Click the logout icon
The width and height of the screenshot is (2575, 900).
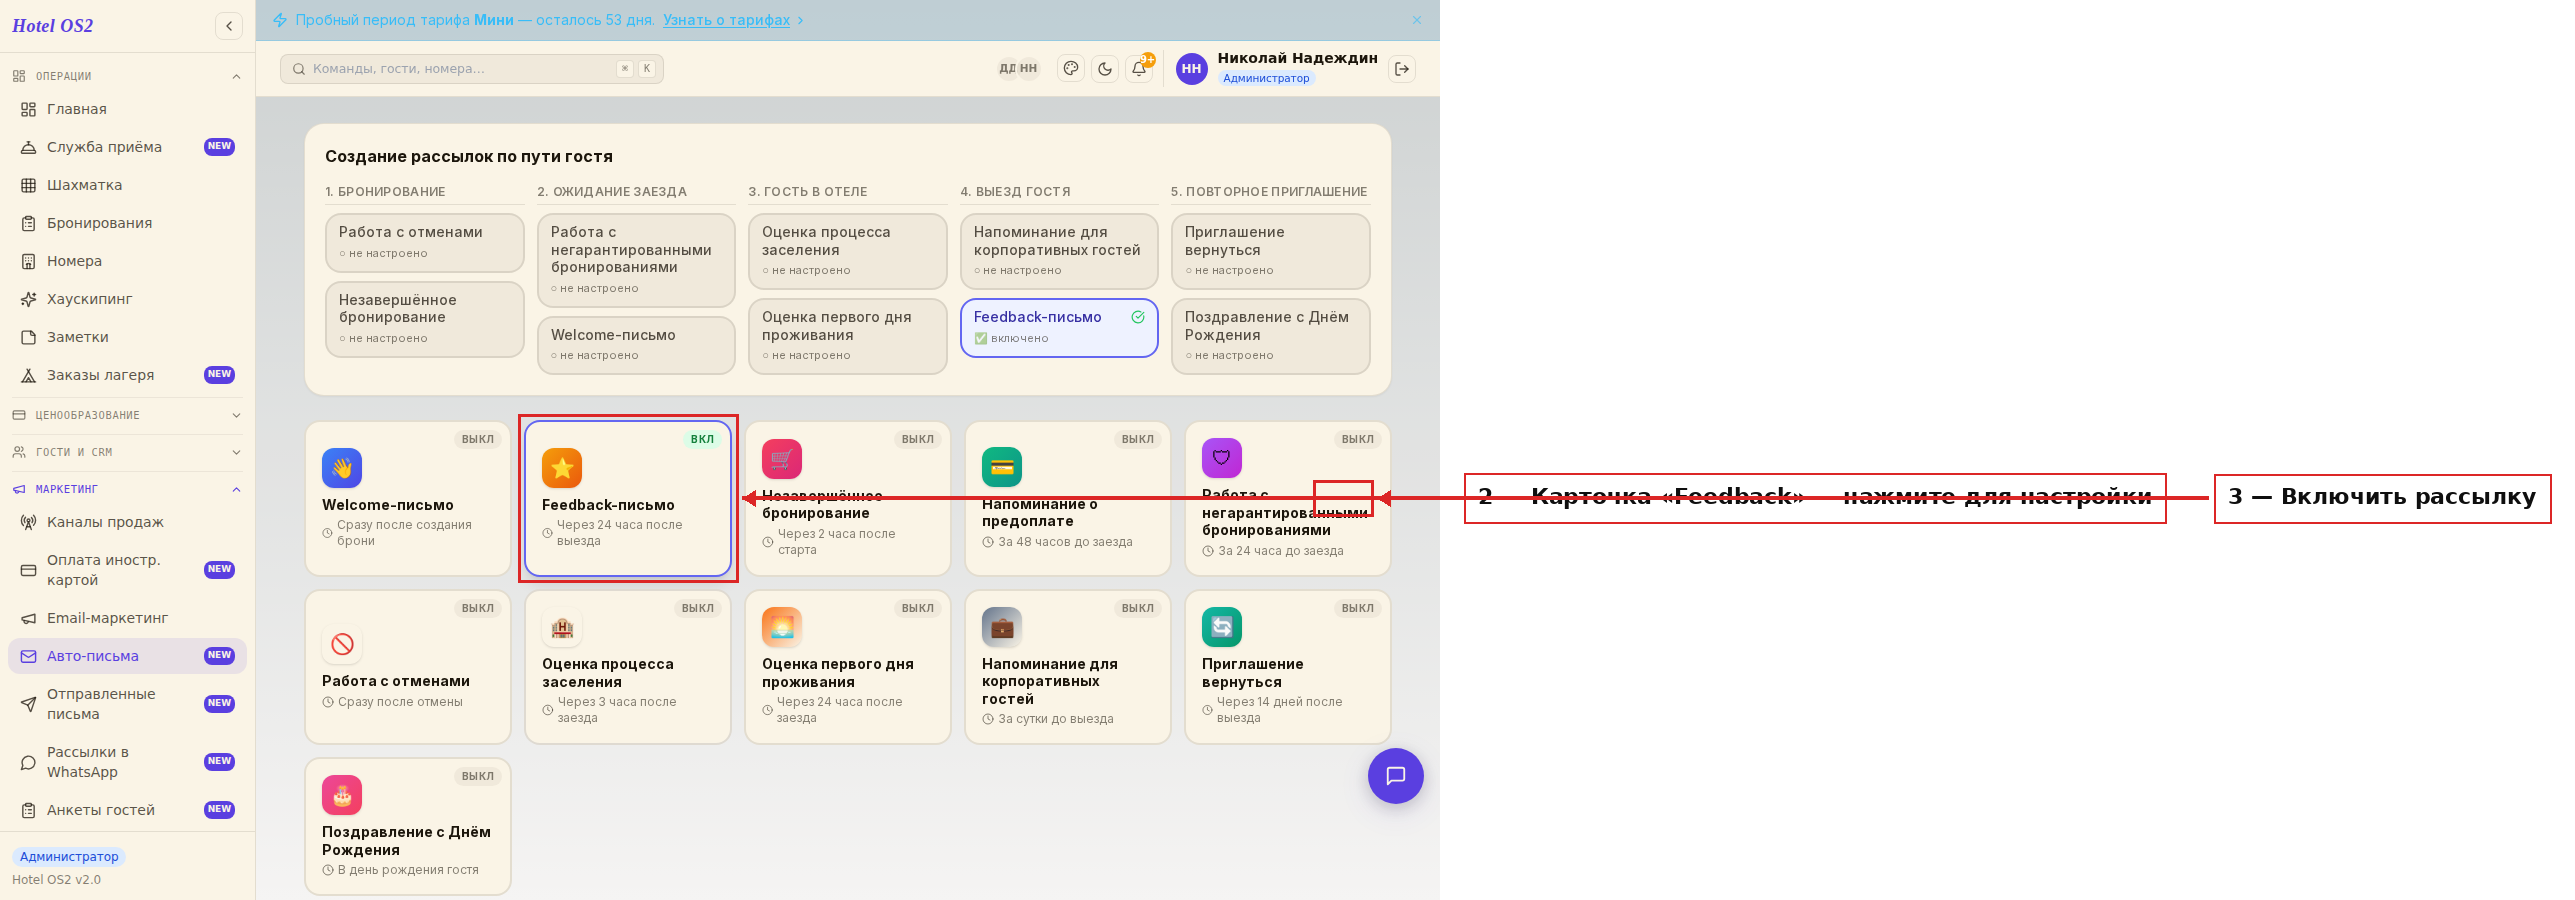[x=1402, y=69]
